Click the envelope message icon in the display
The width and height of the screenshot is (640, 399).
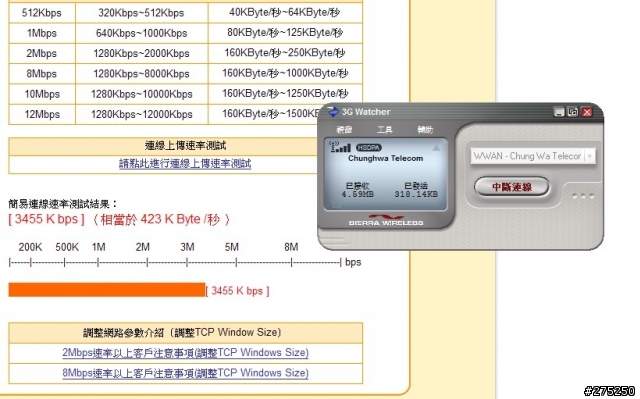[x=336, y=204]
